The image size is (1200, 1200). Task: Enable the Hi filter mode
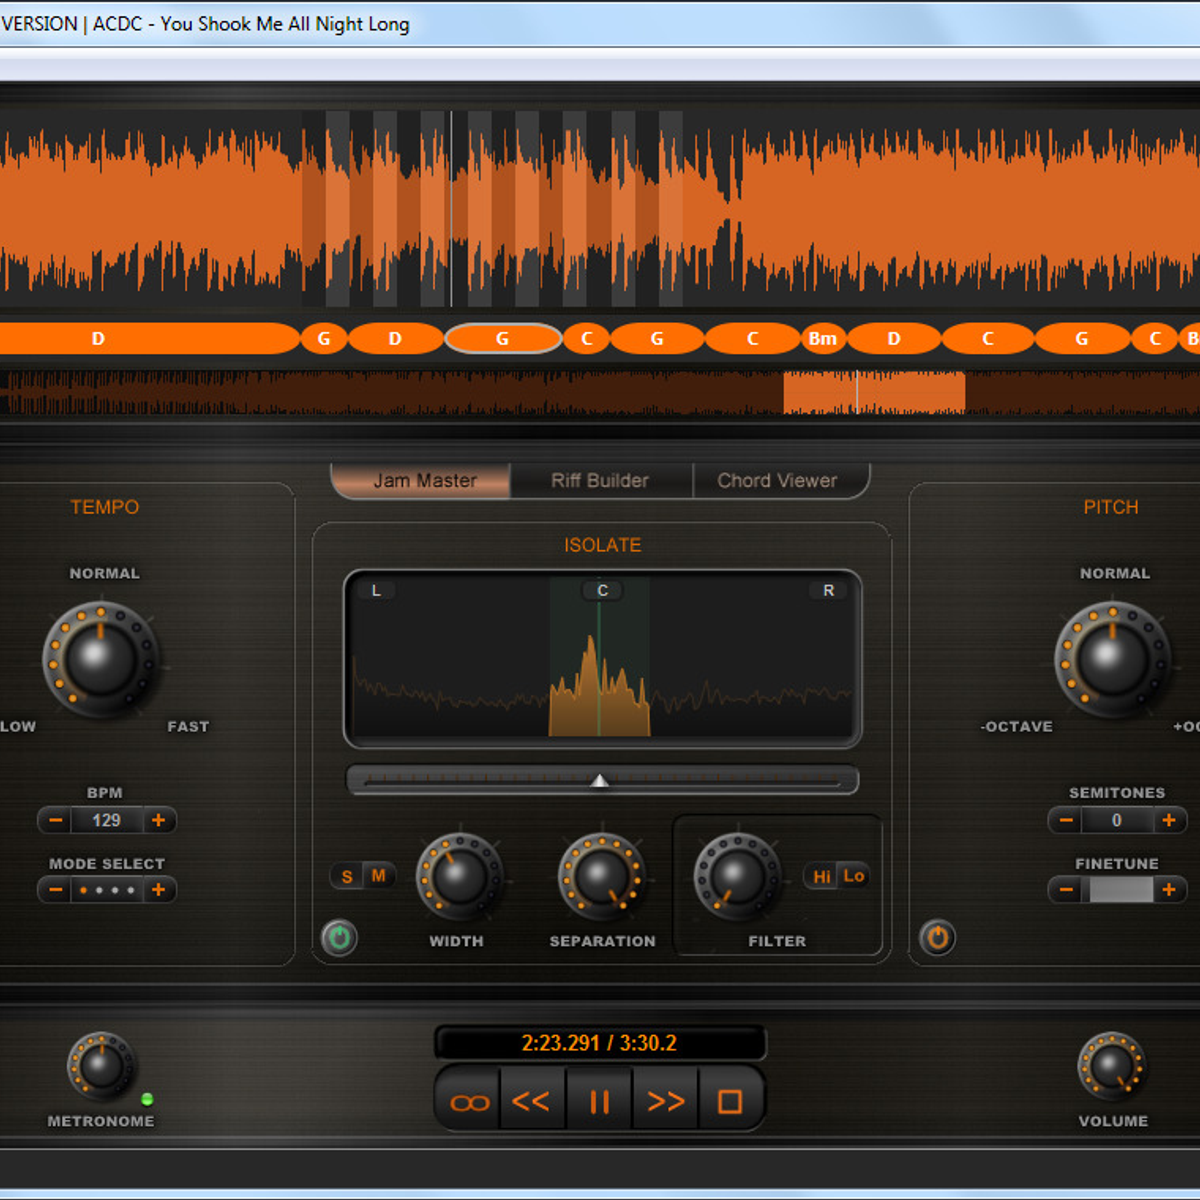(821, 876)
